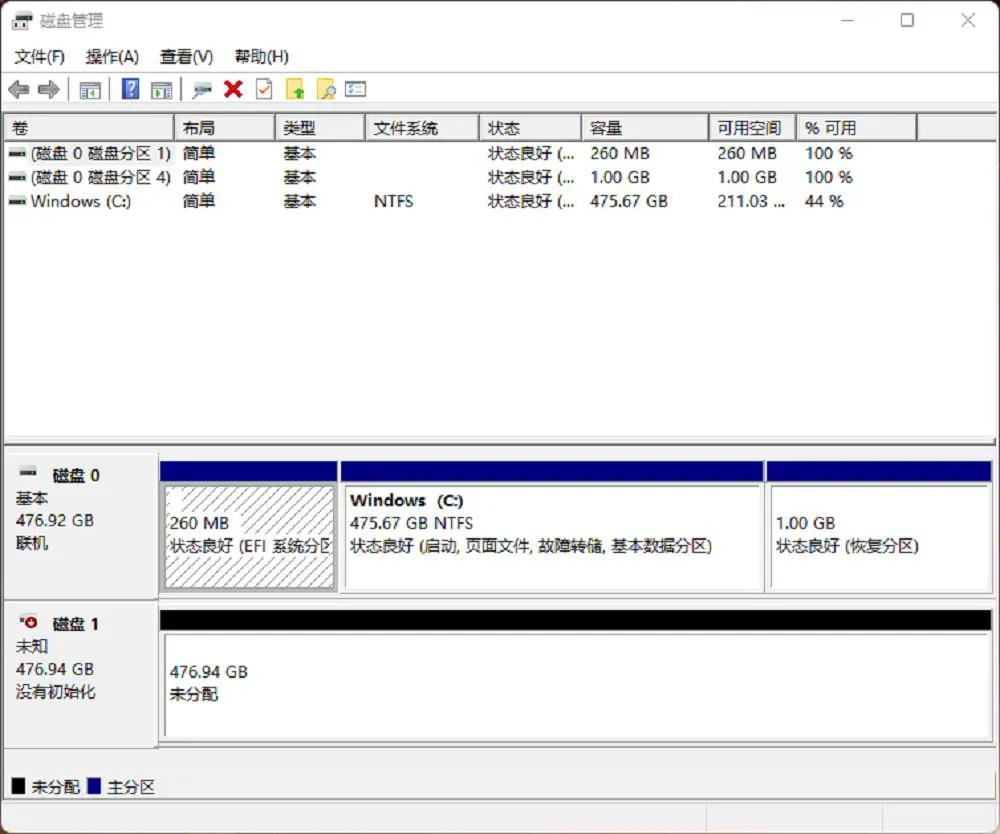Click the red X delete icon
Screen dimensions: 1000x834
click(233, 90)
